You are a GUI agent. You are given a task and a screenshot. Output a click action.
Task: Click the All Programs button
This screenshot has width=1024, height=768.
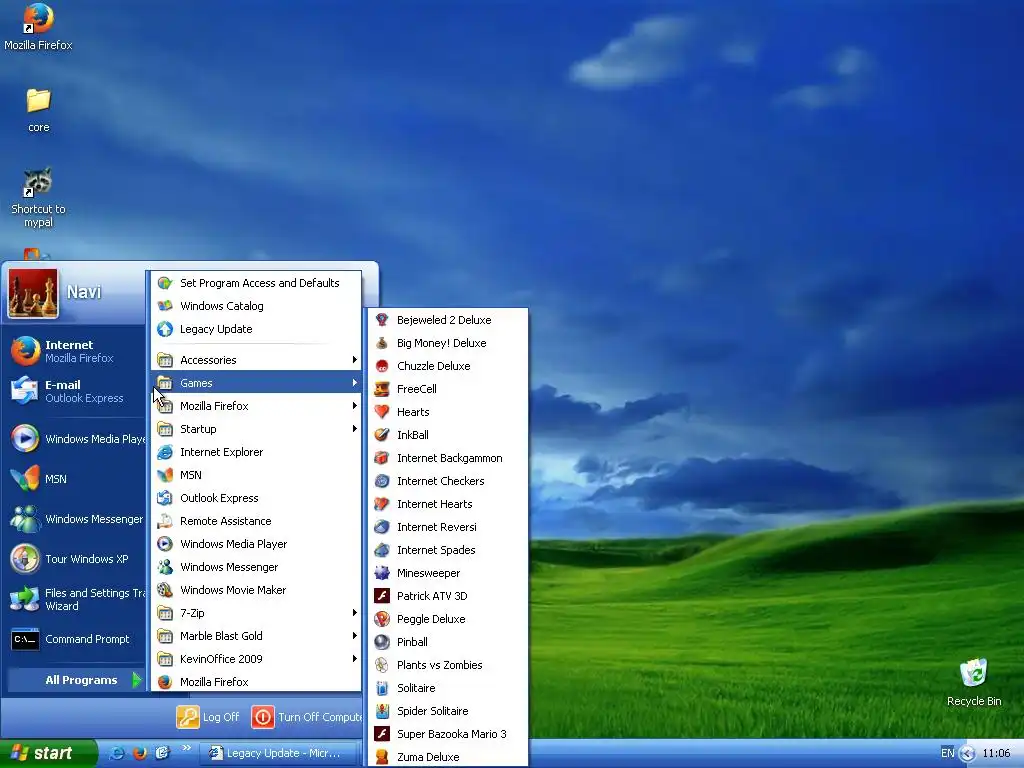(75, 680)
